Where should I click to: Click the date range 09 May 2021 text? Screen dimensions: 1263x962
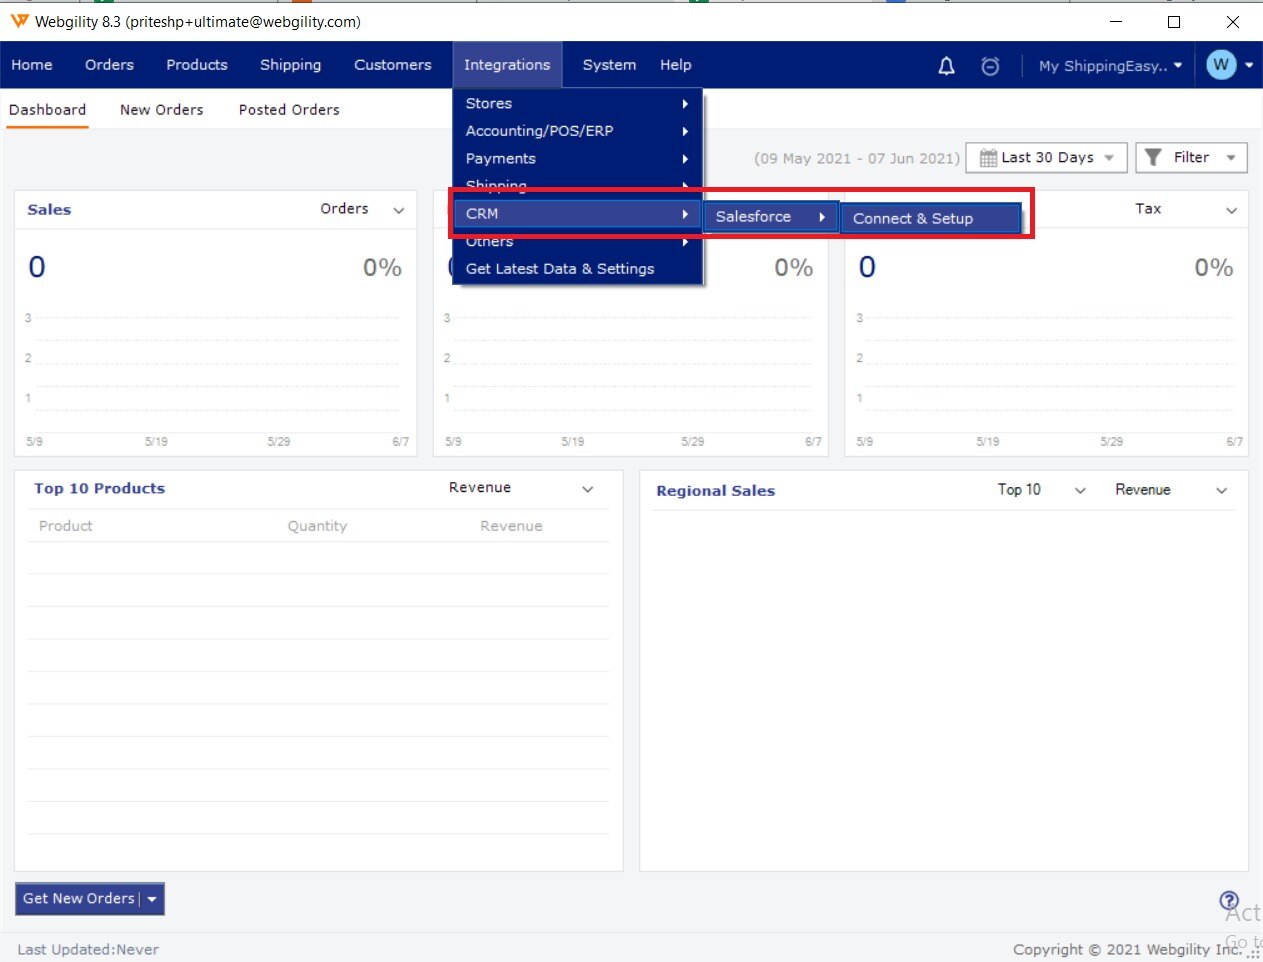(x=857, y=158)
